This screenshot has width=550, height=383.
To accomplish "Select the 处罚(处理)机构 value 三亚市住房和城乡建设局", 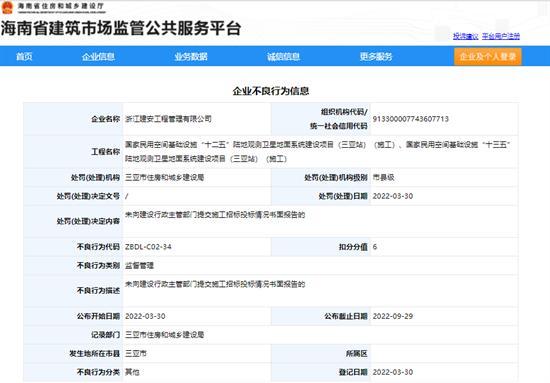I will point(165,177).
